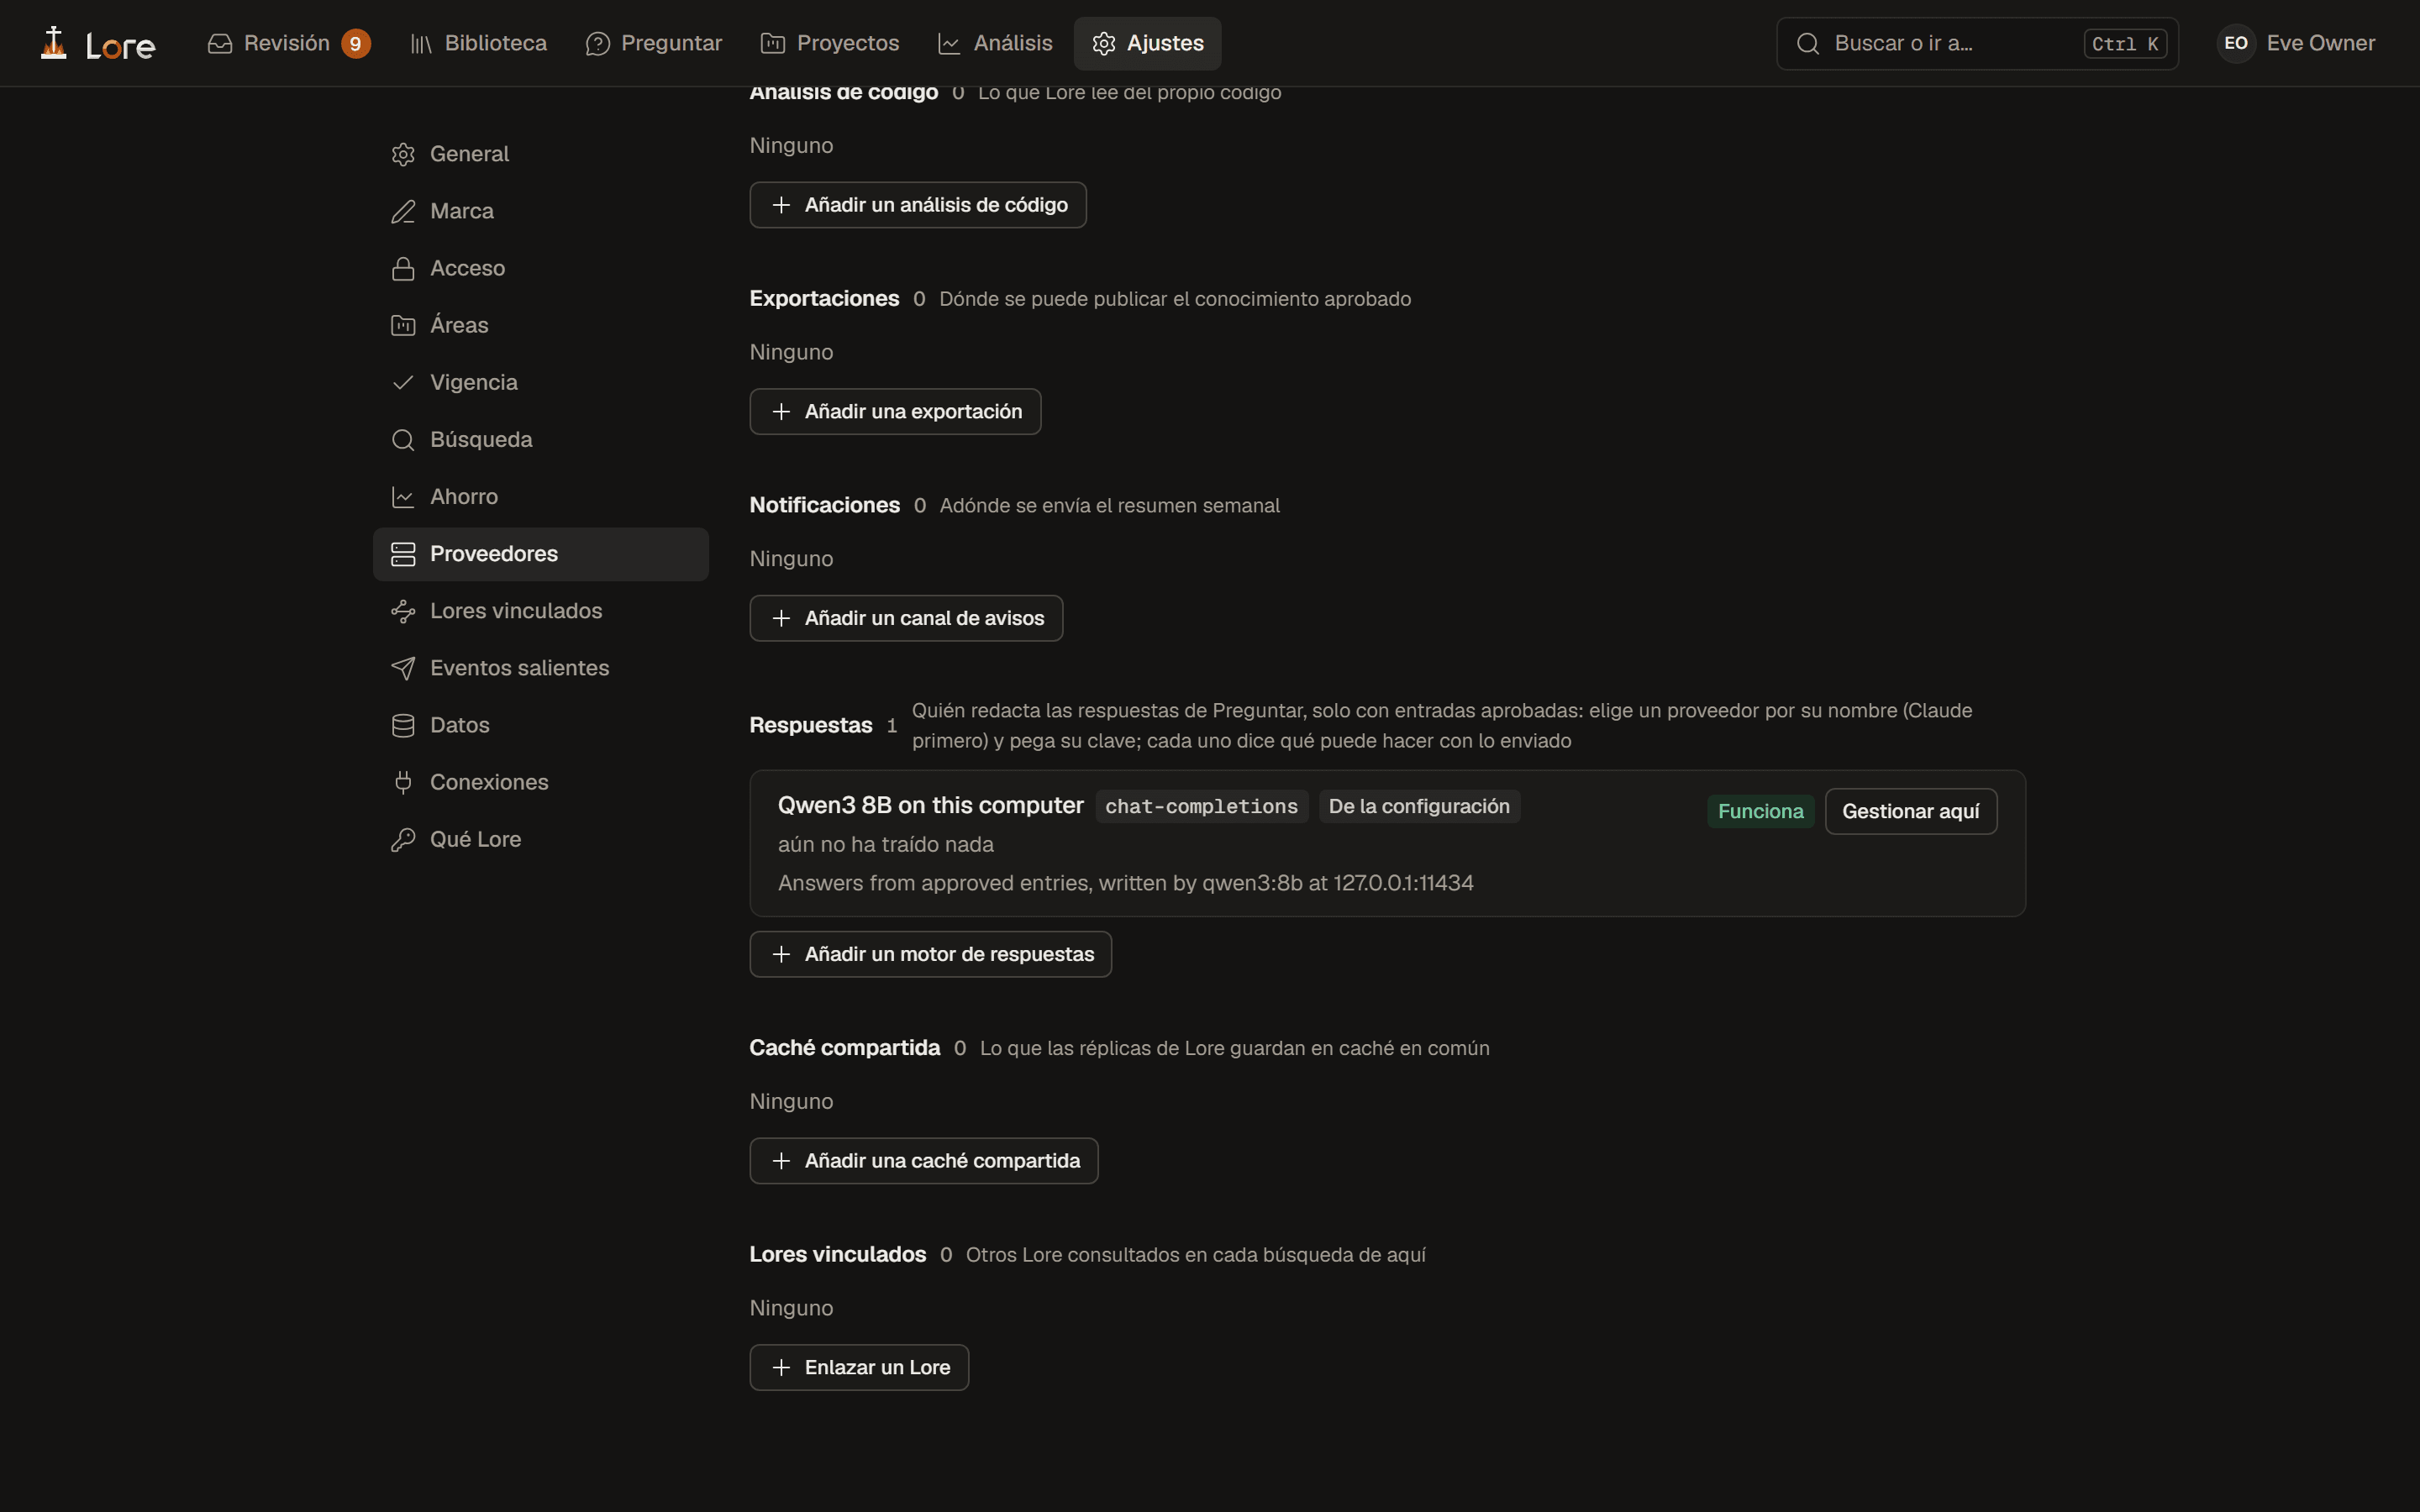Click the Conexiones plug icon
Screen dimensions: 2420x1512
click(x=403, y=782)
